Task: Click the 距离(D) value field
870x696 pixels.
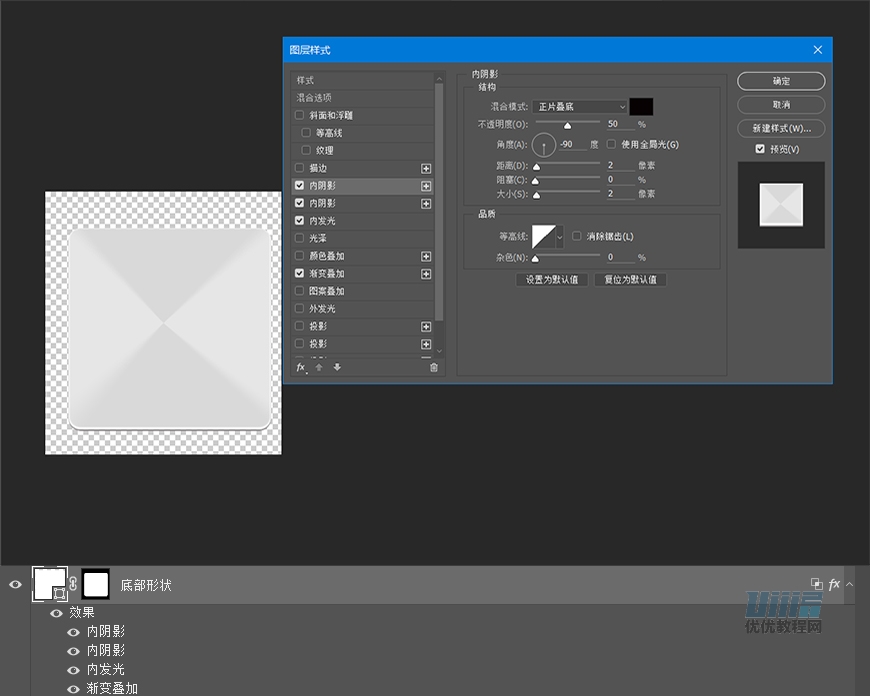Action: tap(620, 165)
